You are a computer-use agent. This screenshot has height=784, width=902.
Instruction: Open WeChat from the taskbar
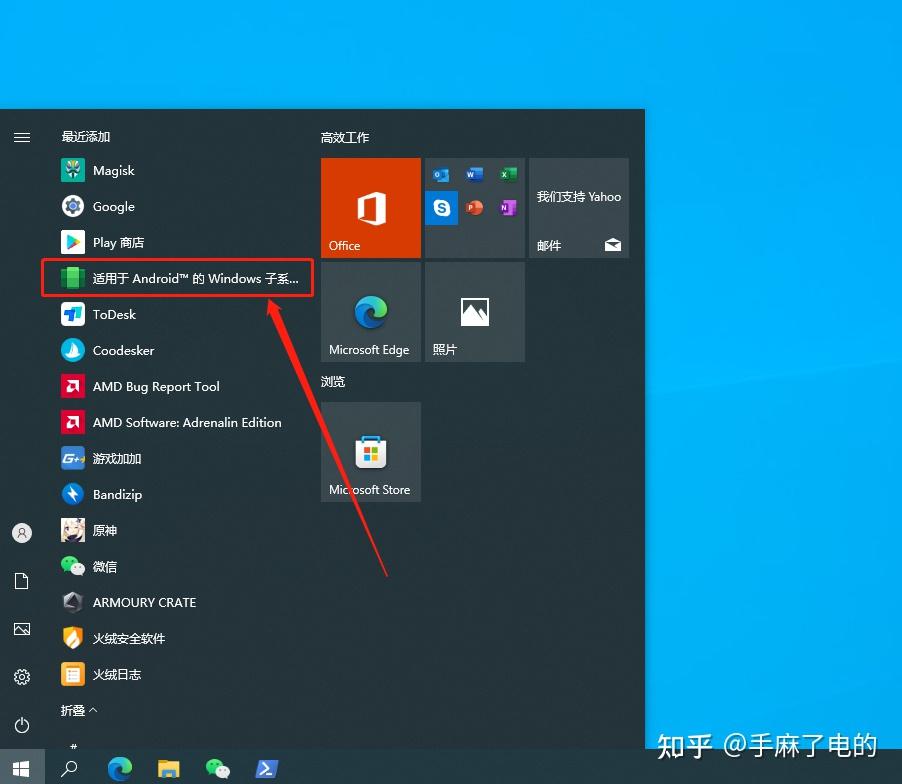[217, 768]
